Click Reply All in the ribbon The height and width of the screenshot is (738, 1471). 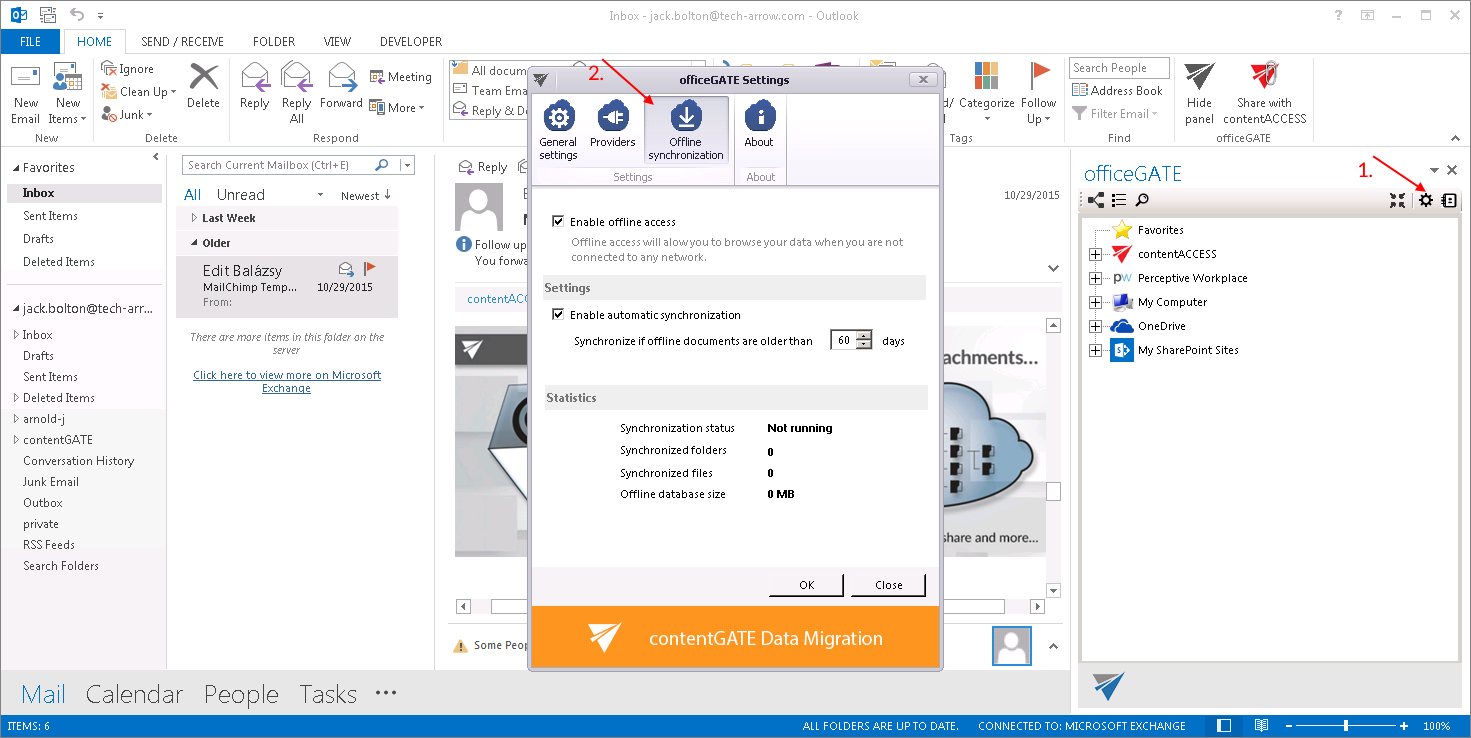pos(297,92)
